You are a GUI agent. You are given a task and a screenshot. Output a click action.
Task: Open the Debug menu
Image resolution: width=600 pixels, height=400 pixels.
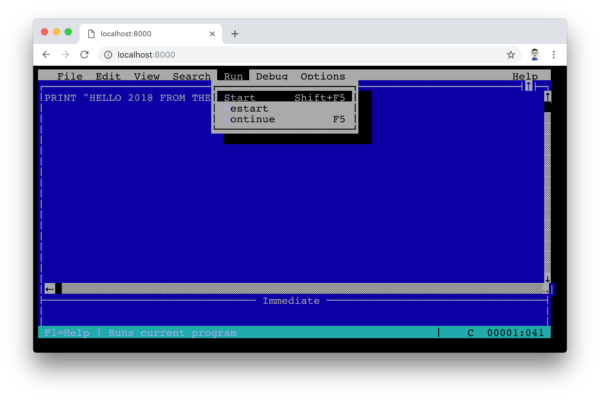tap(272, 76)
